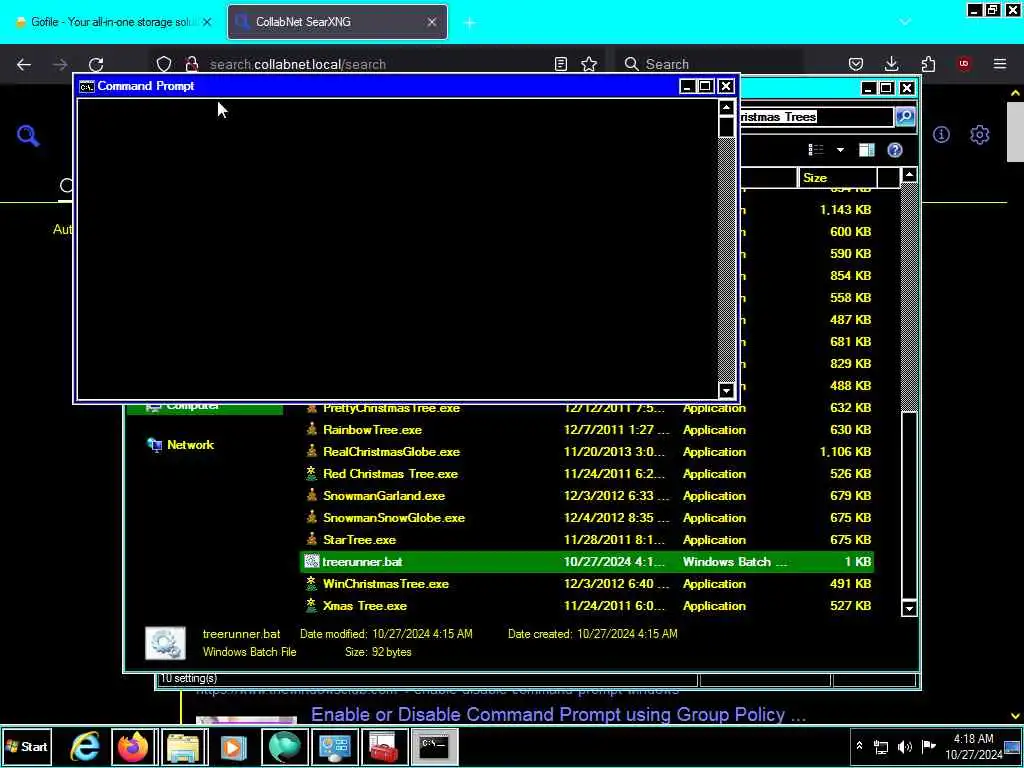Click the Firefox back arrow
The height and width of the screenshot is (768, 1024).
(x=24, y=64)
